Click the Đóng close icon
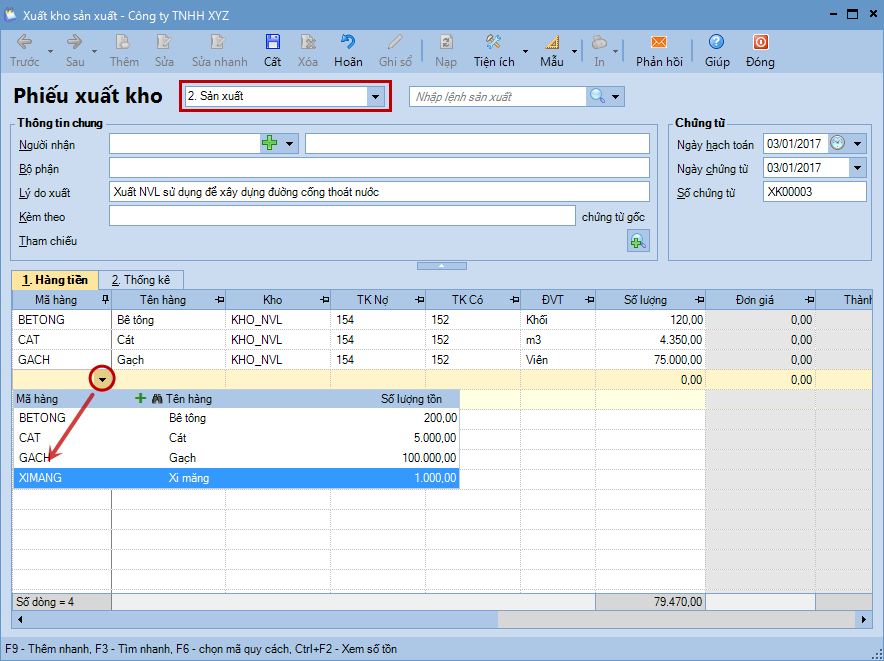The width and height of the screenshot is (884, 661). point(760,42)
